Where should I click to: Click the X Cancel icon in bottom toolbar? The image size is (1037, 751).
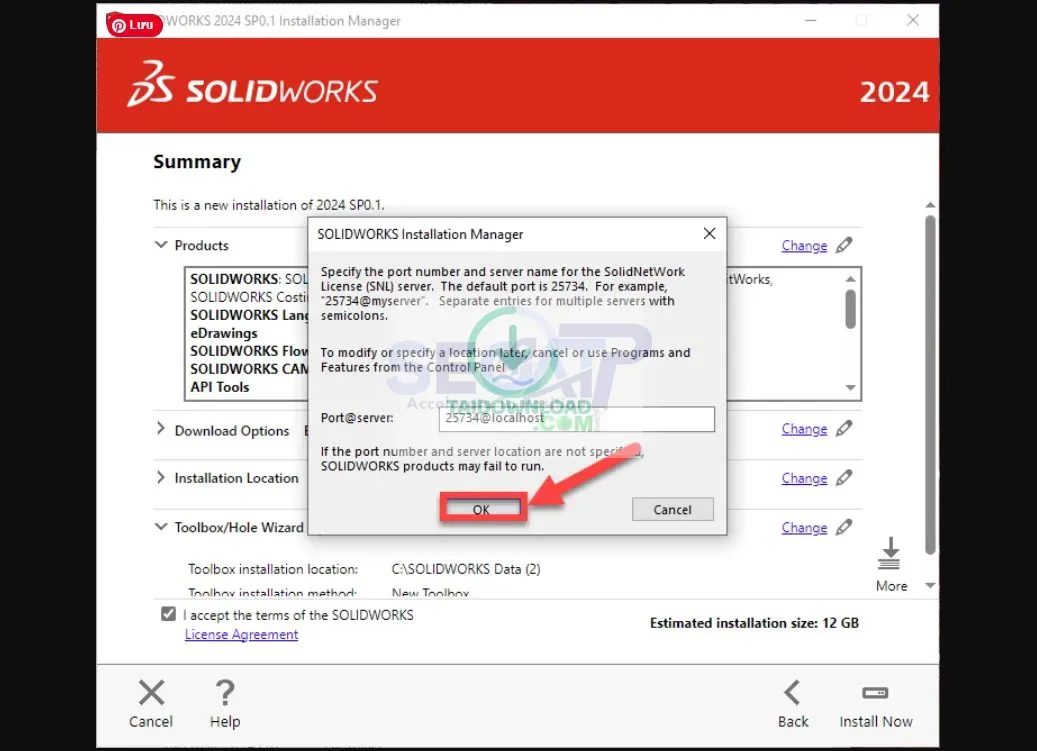151,692
